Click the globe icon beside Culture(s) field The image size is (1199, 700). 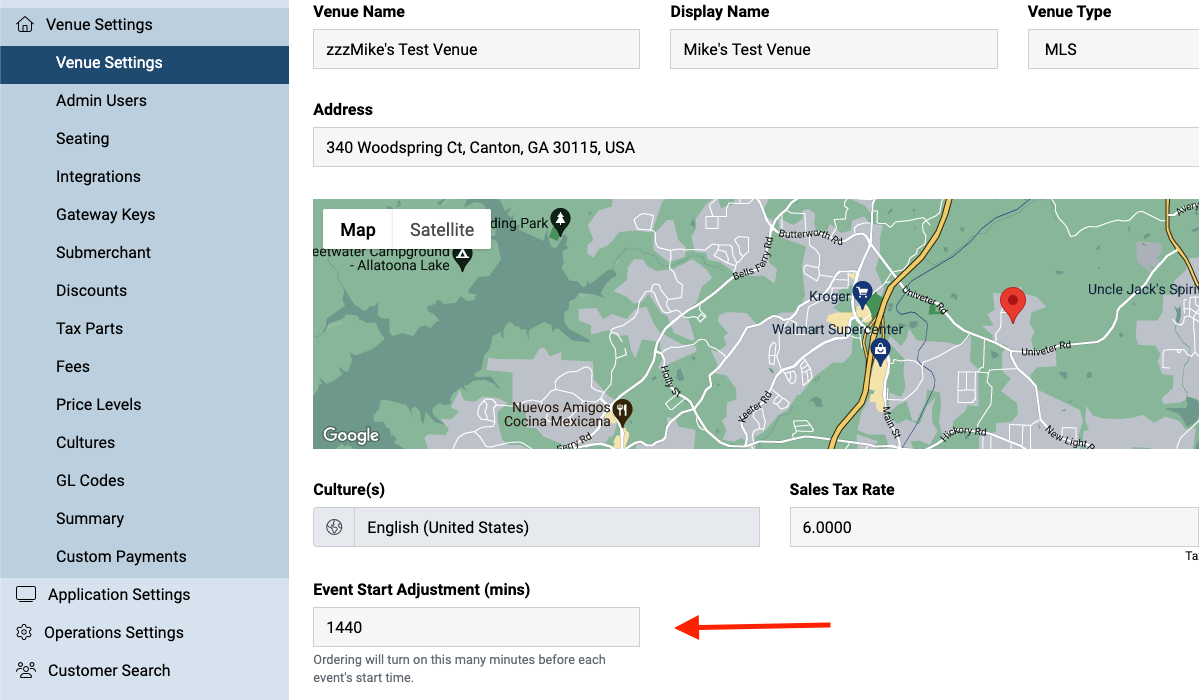click(334, 527)
